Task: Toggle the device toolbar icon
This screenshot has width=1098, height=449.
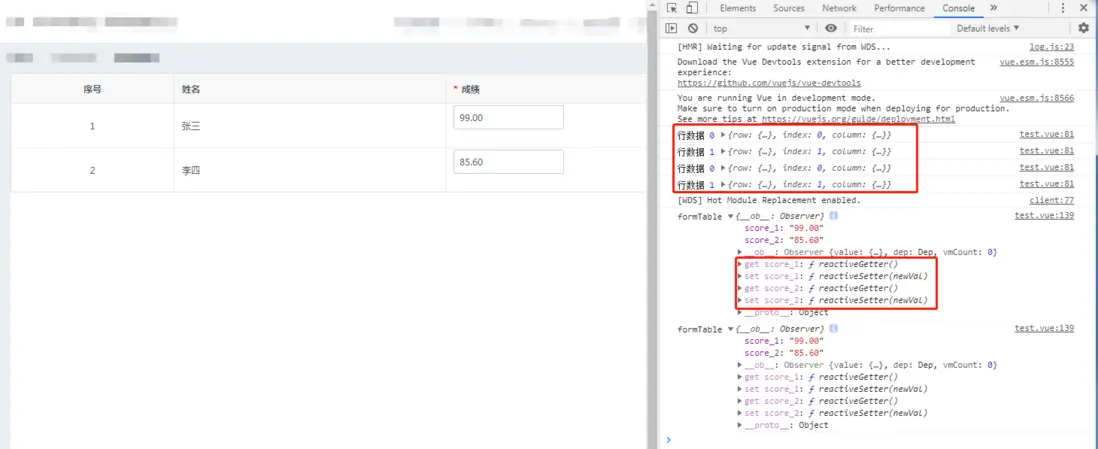Action: [692, 8]
